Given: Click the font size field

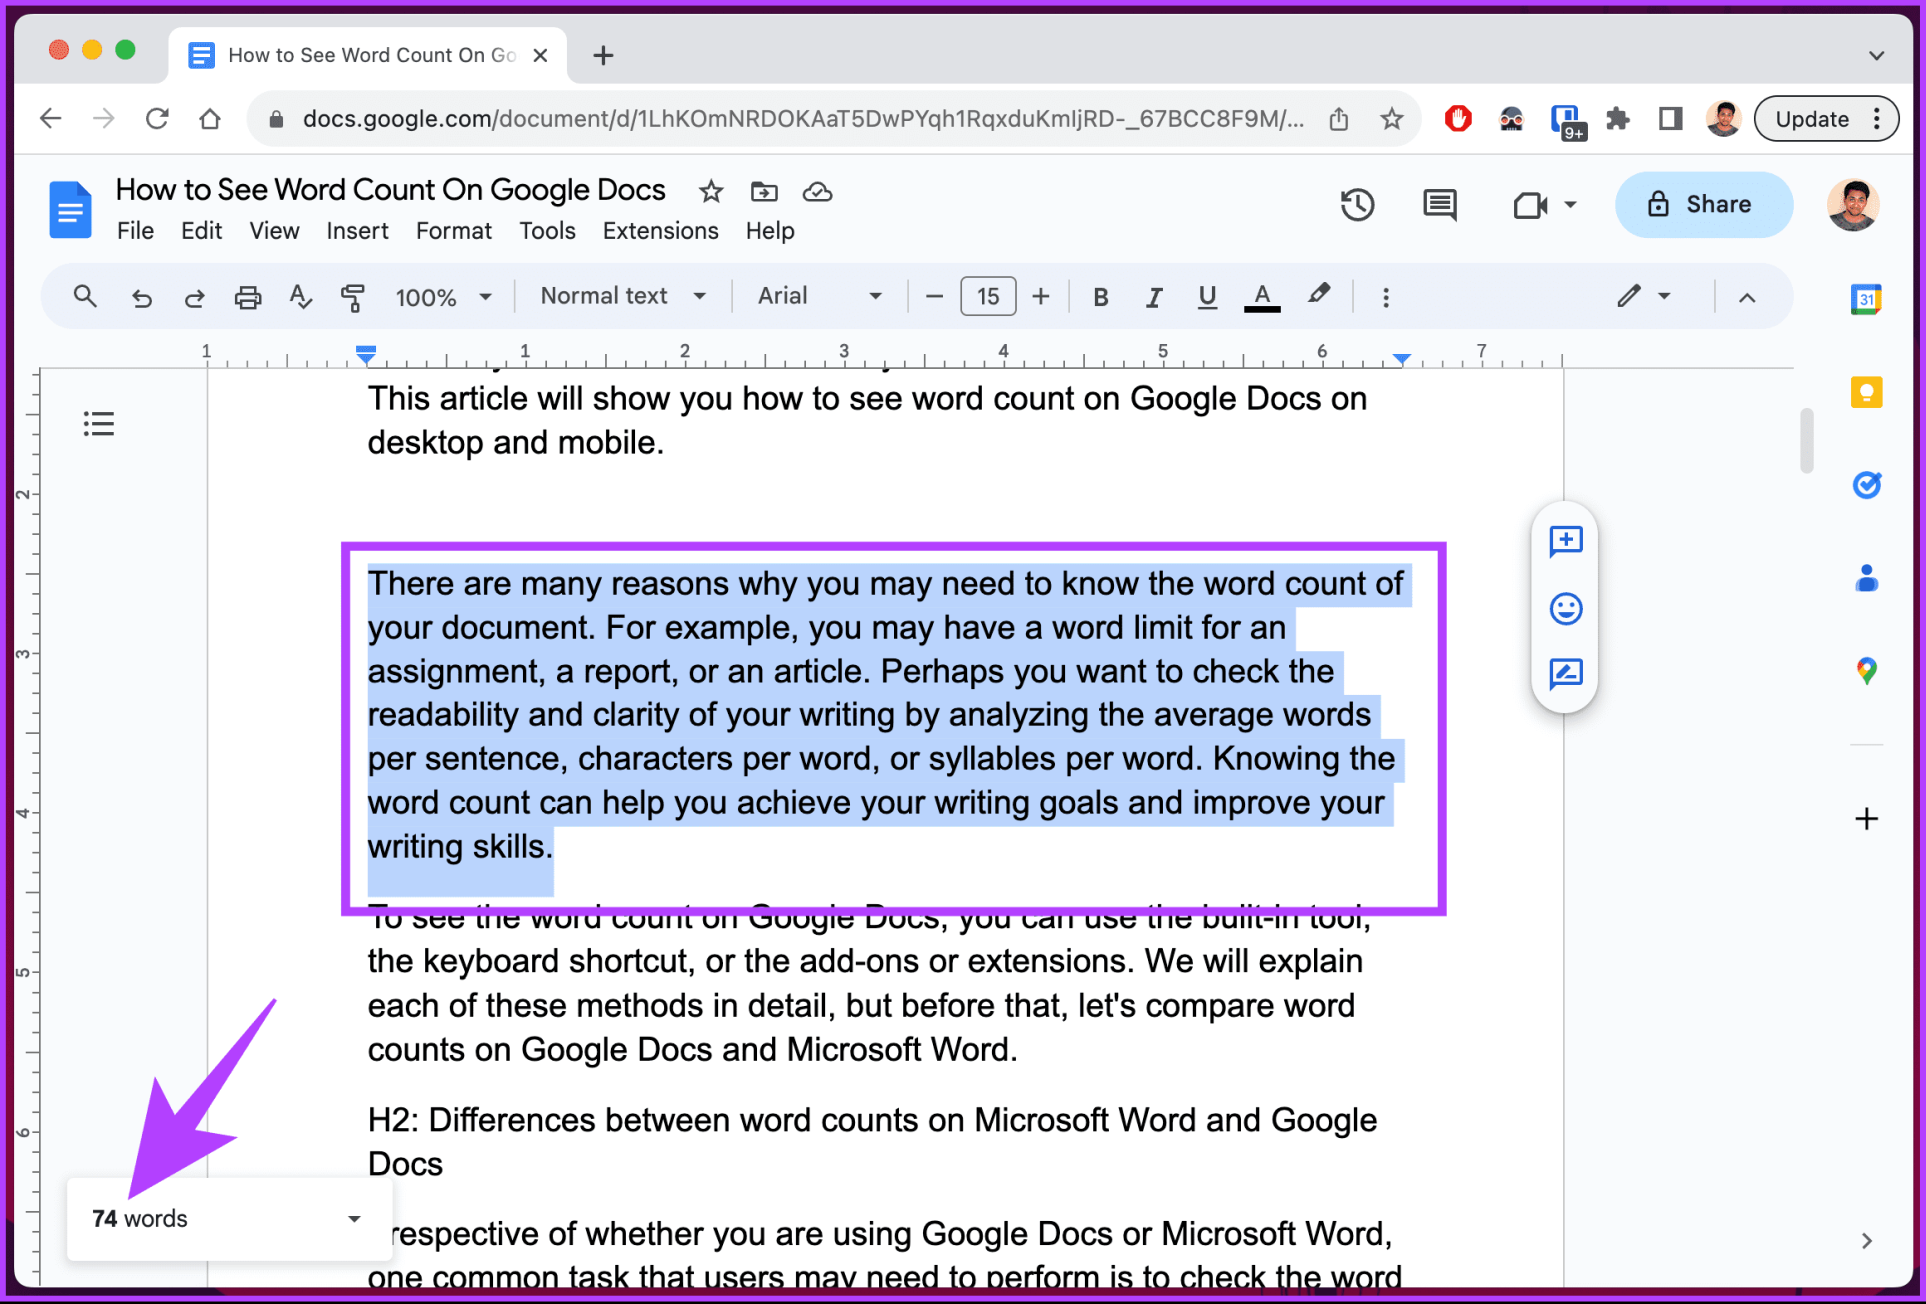Looking at the screenshot, I should 987,297.
